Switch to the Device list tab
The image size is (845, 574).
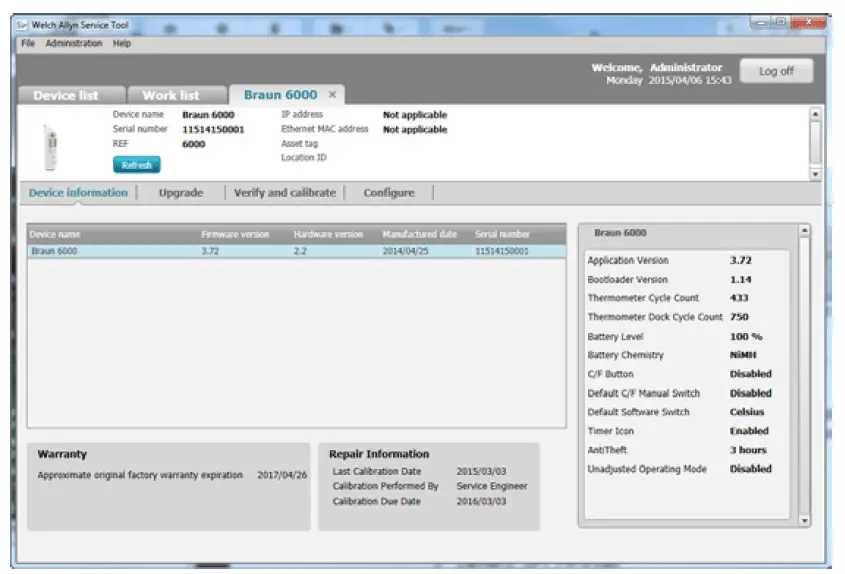(x=66, y=95)
